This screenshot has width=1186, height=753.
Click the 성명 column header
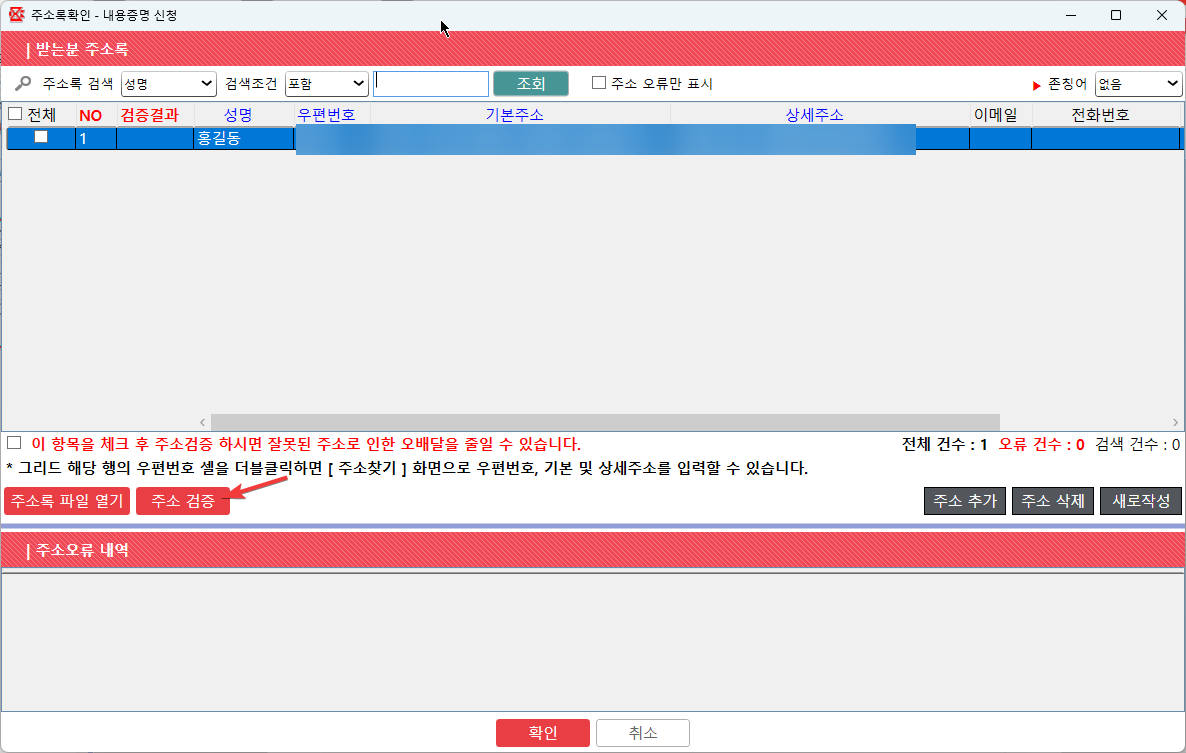coord(238,115)
